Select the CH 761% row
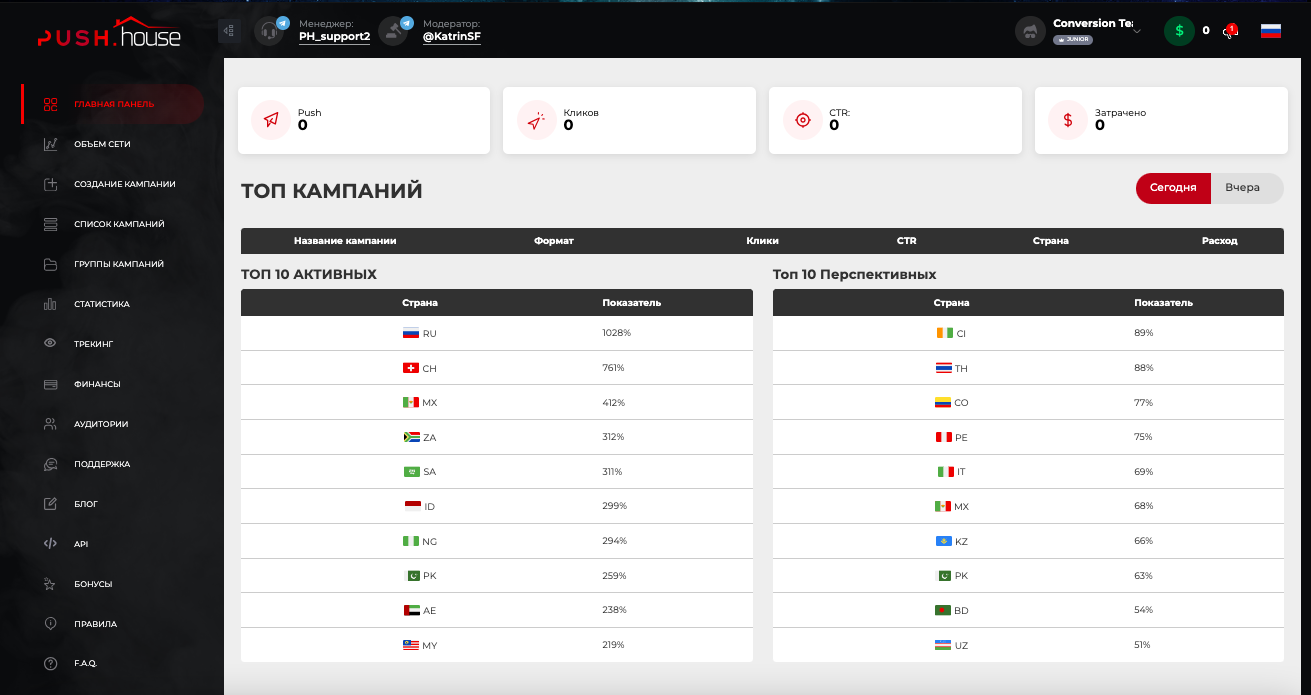Viewport: 1311px width, 695px height. coord(497,368)
